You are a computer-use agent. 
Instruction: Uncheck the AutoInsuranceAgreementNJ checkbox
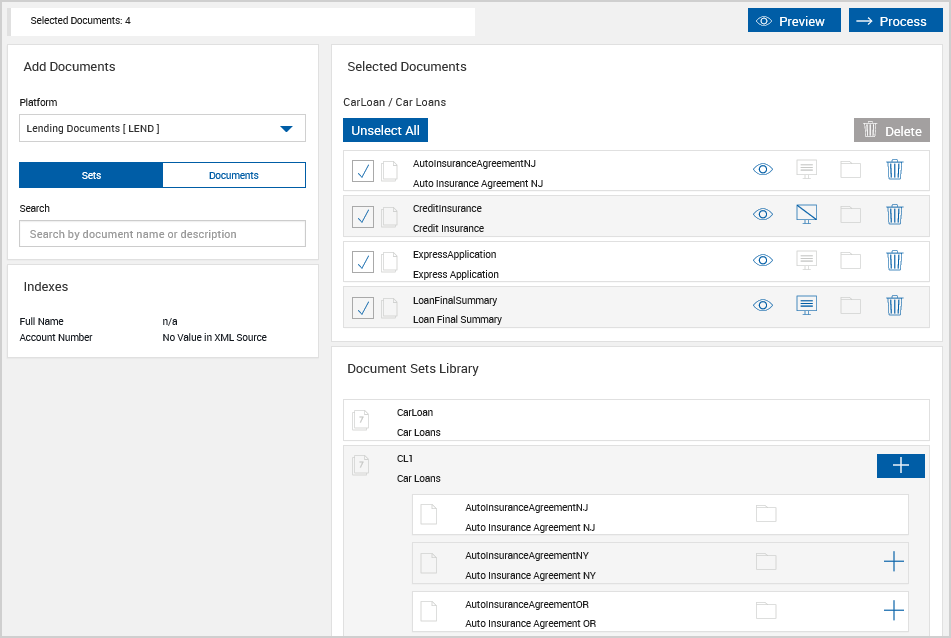coord(363,171)
